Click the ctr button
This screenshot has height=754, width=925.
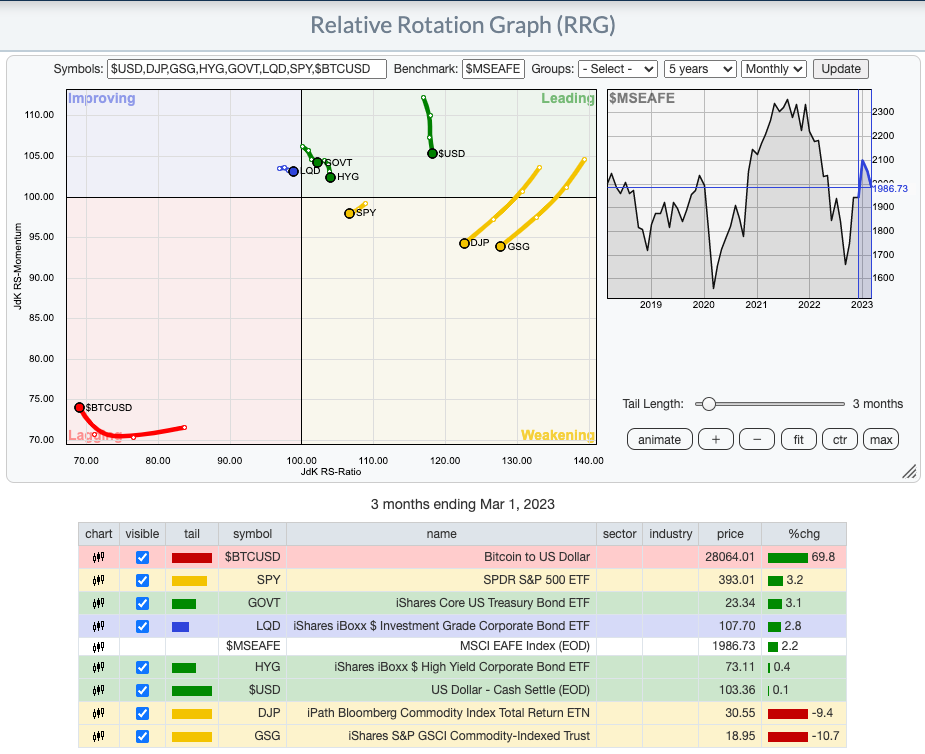coord(839,440)
